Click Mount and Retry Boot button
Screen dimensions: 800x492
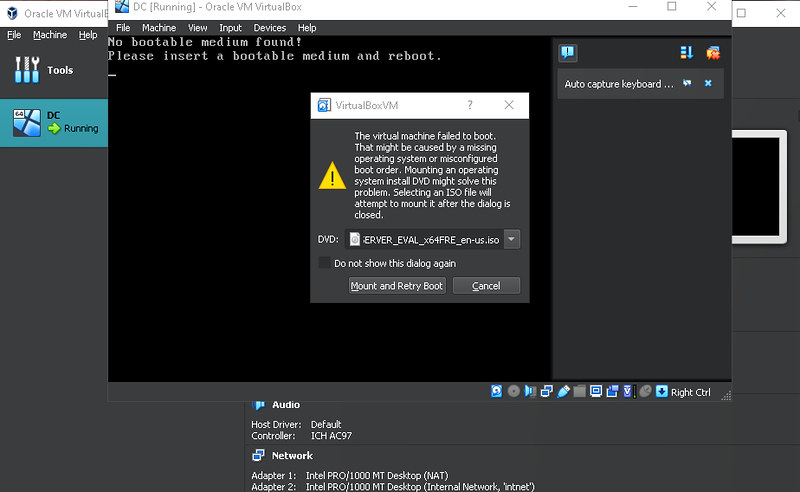pos(397,286)
